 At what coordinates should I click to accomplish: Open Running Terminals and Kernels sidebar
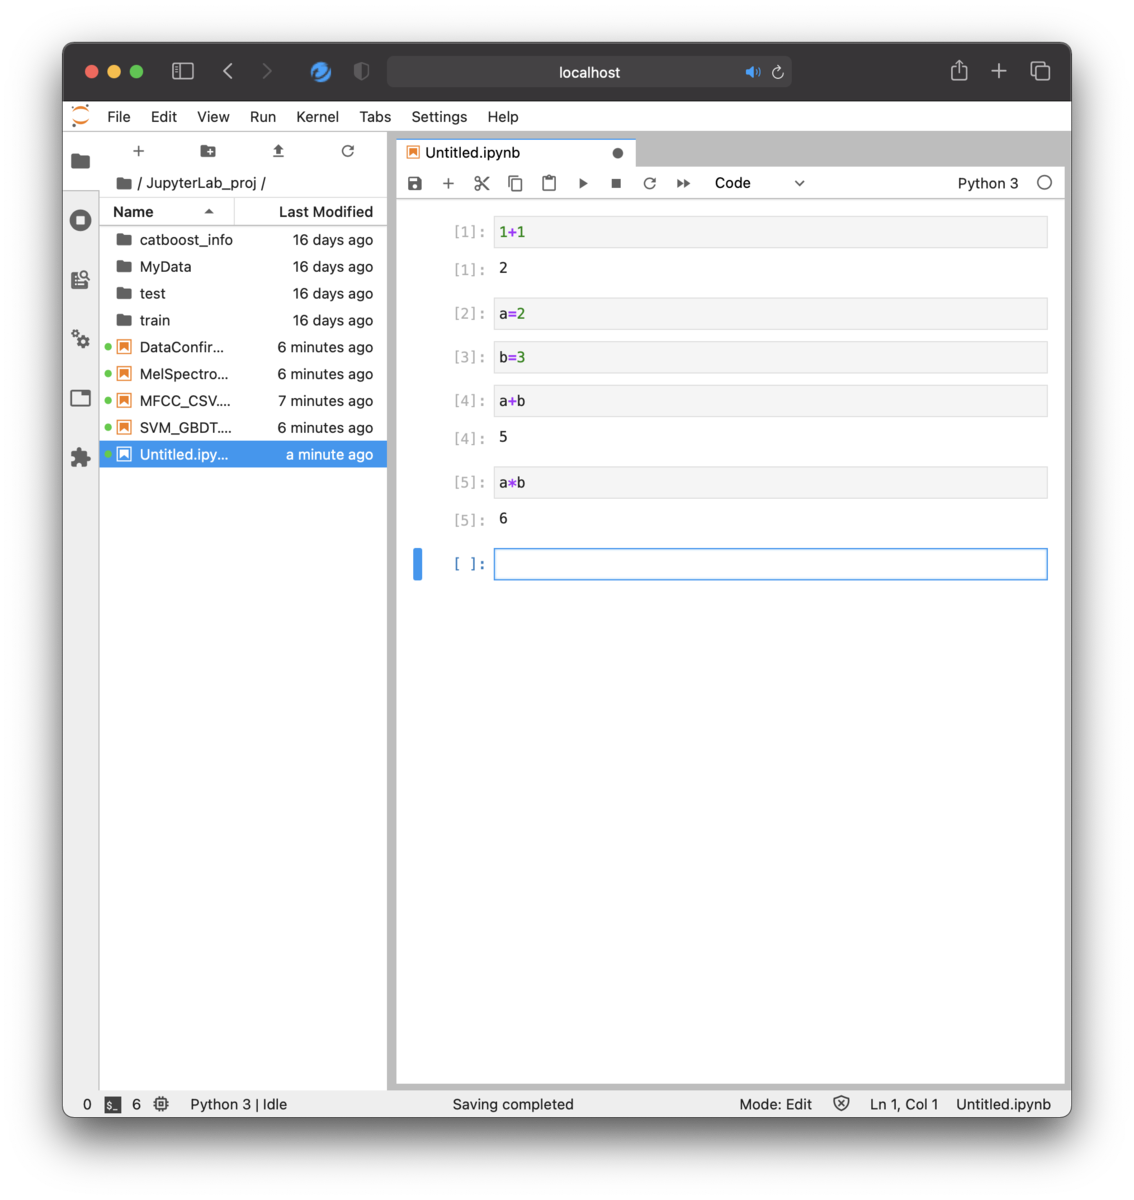81,220
